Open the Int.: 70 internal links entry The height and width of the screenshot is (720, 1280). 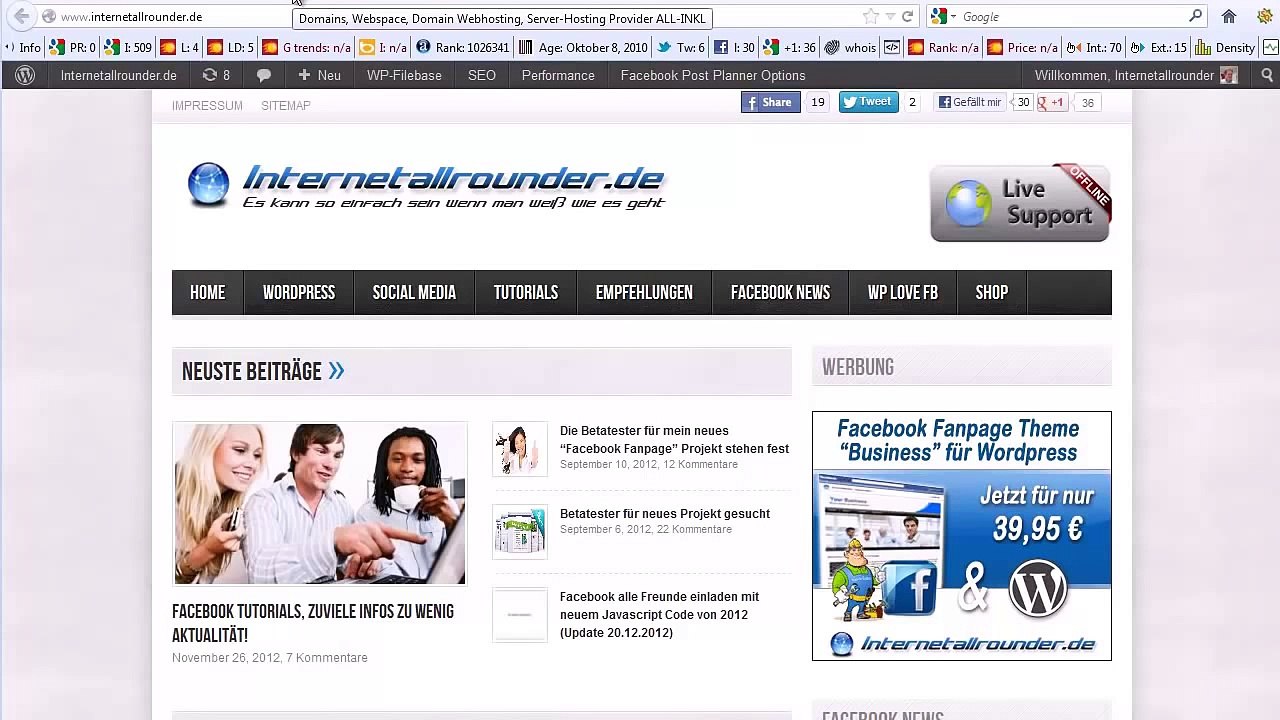coord(1093,47)
